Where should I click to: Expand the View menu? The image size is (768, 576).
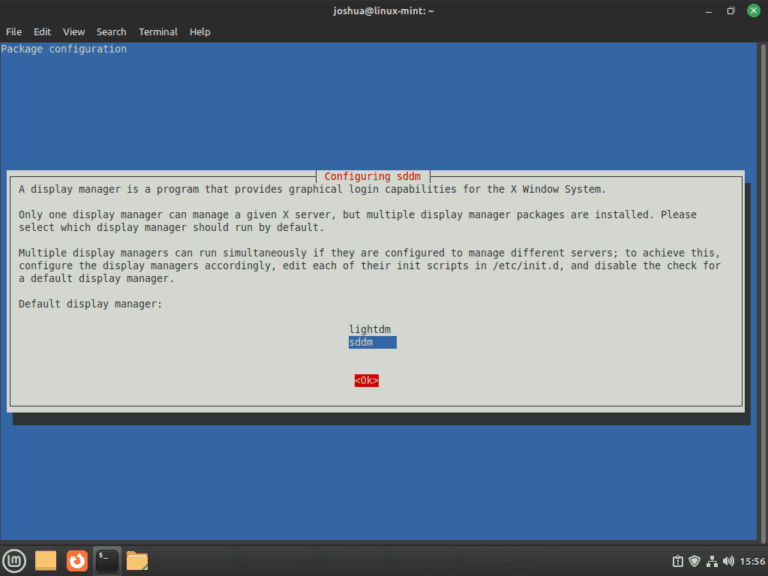pos(74,32)
